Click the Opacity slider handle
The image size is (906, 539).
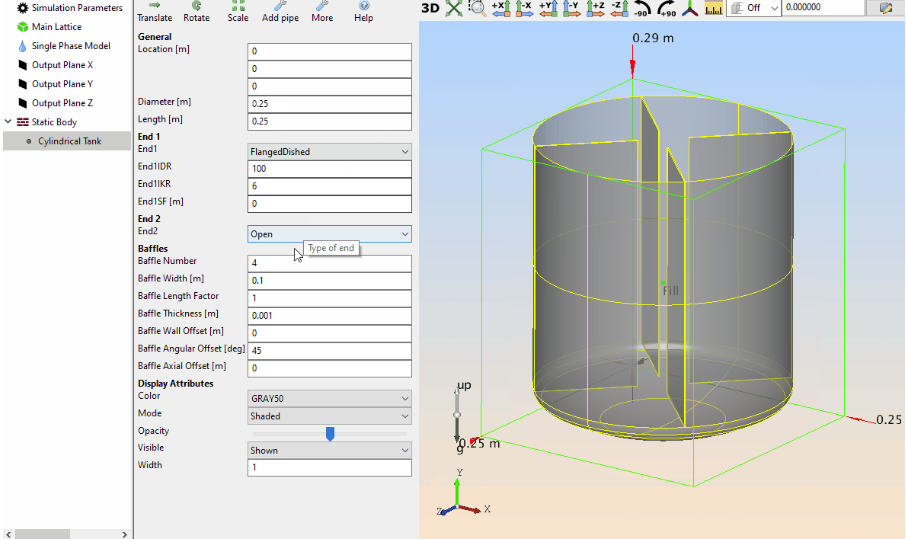click(x=330, y=433)
